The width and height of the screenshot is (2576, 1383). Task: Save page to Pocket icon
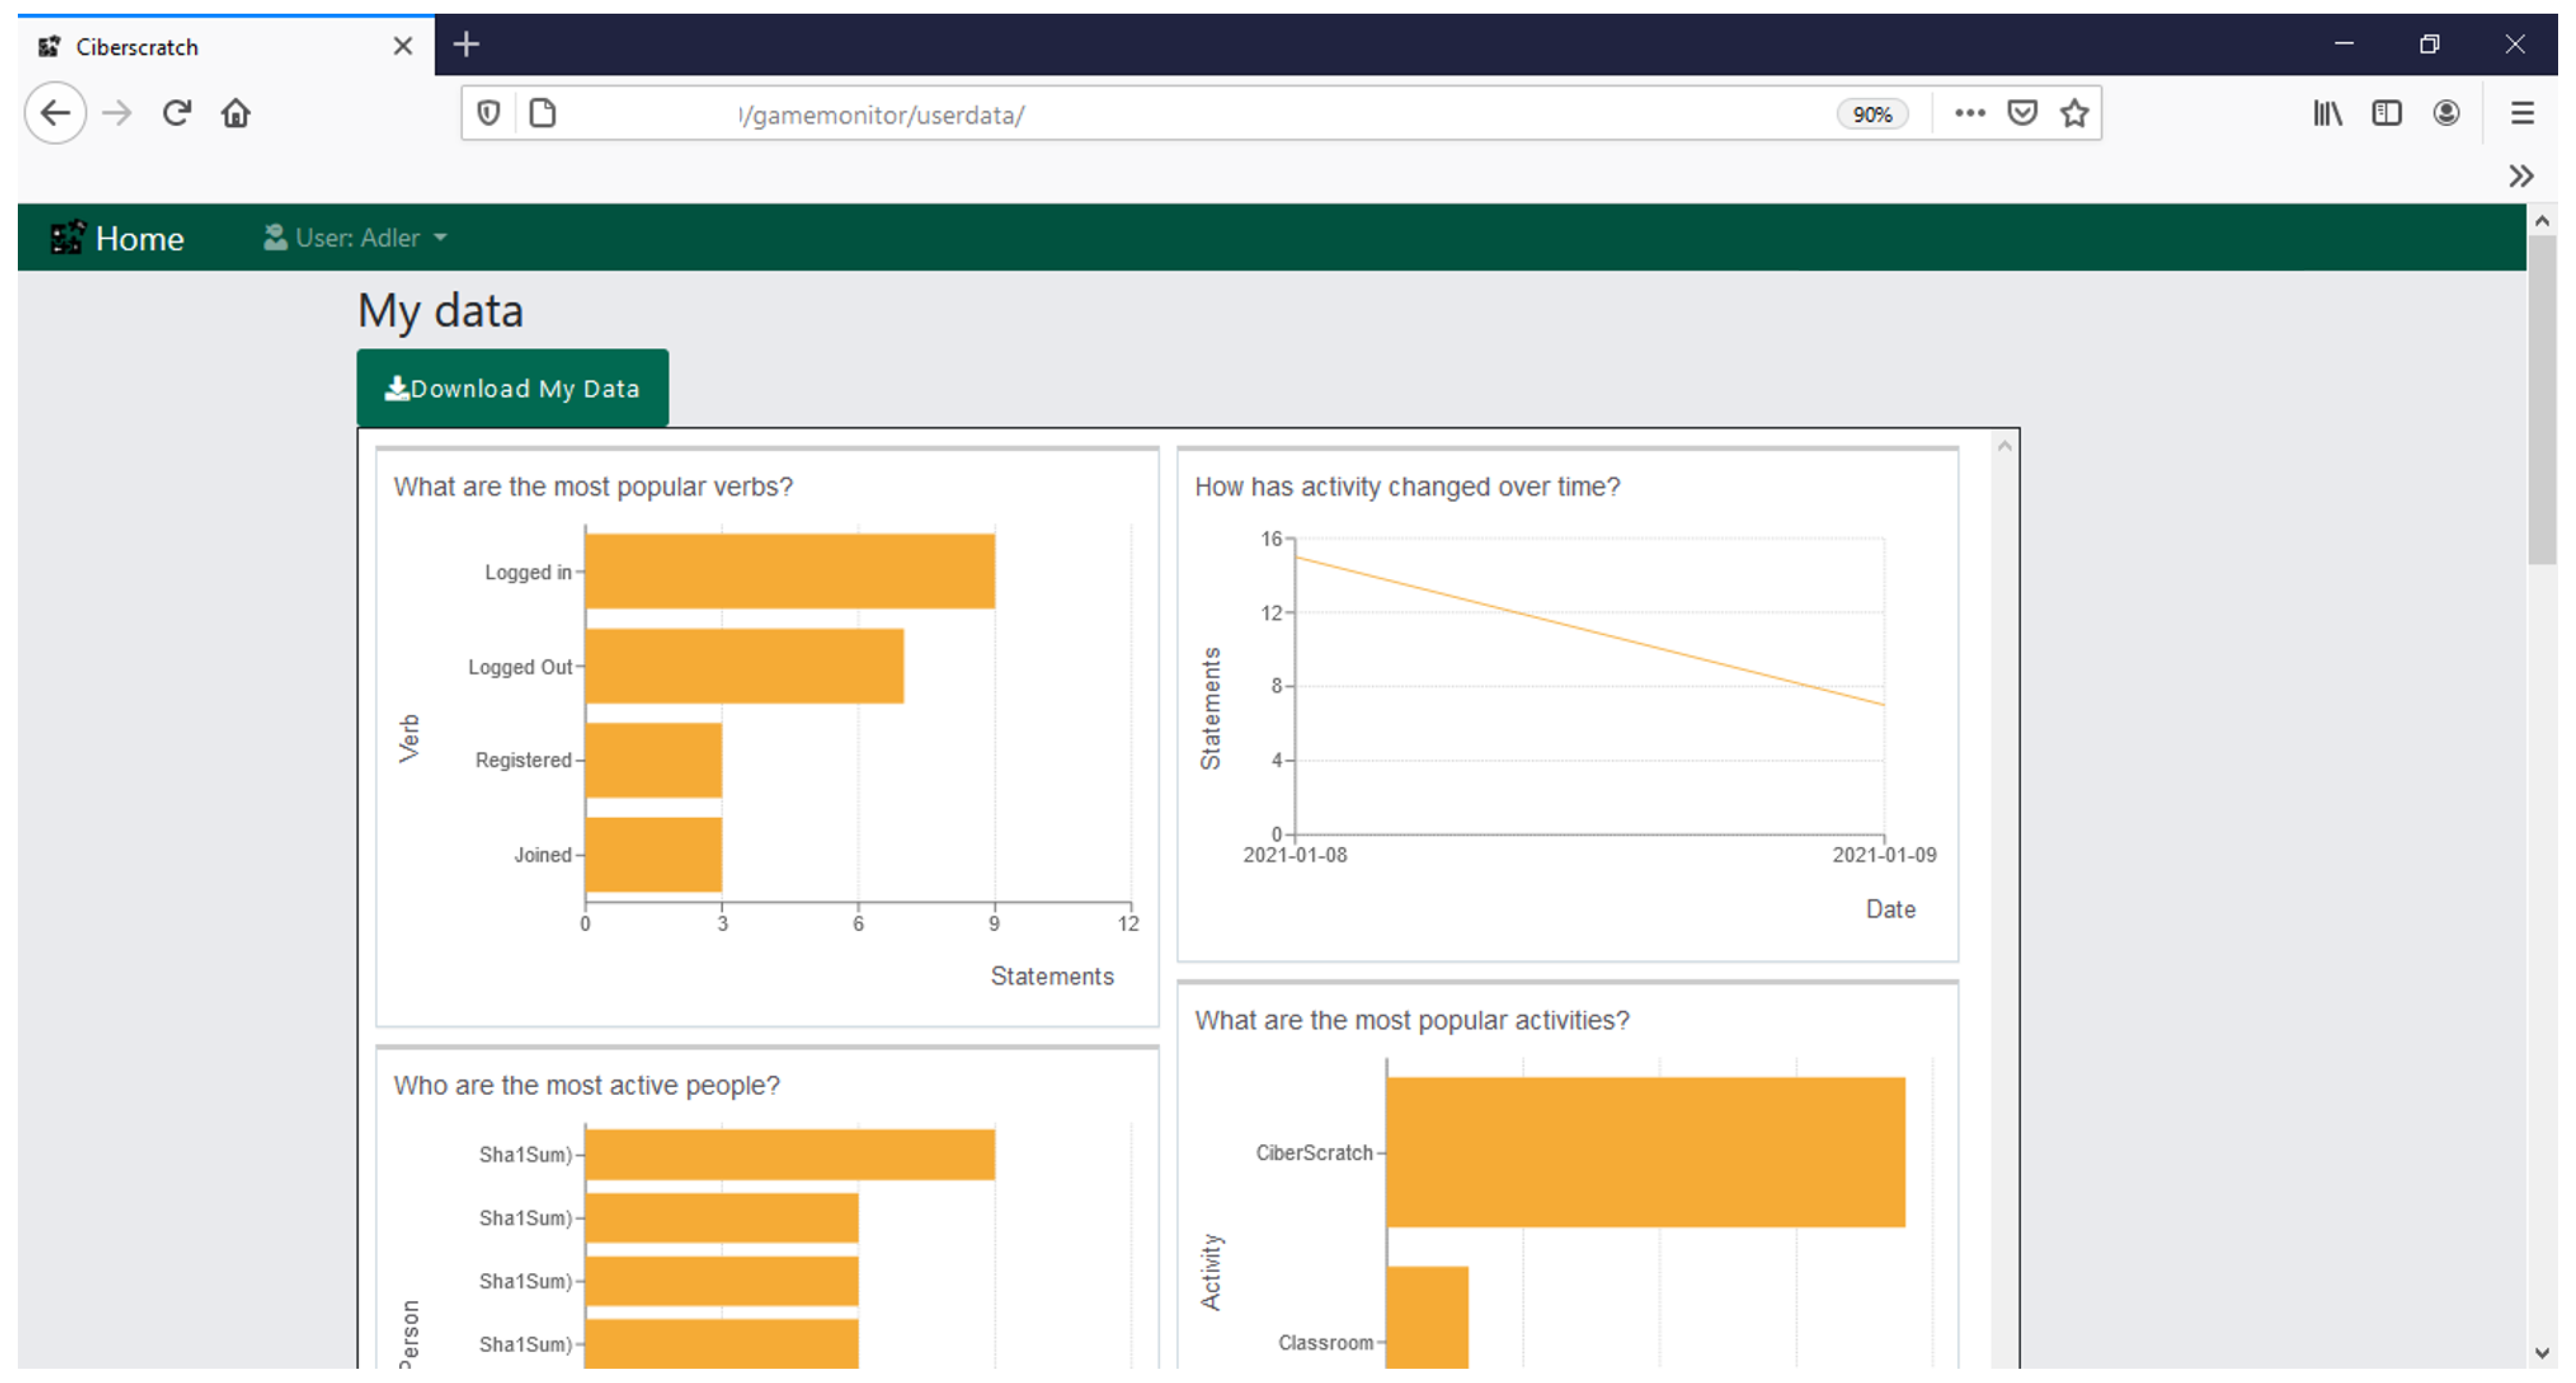tap(2022, 113)
